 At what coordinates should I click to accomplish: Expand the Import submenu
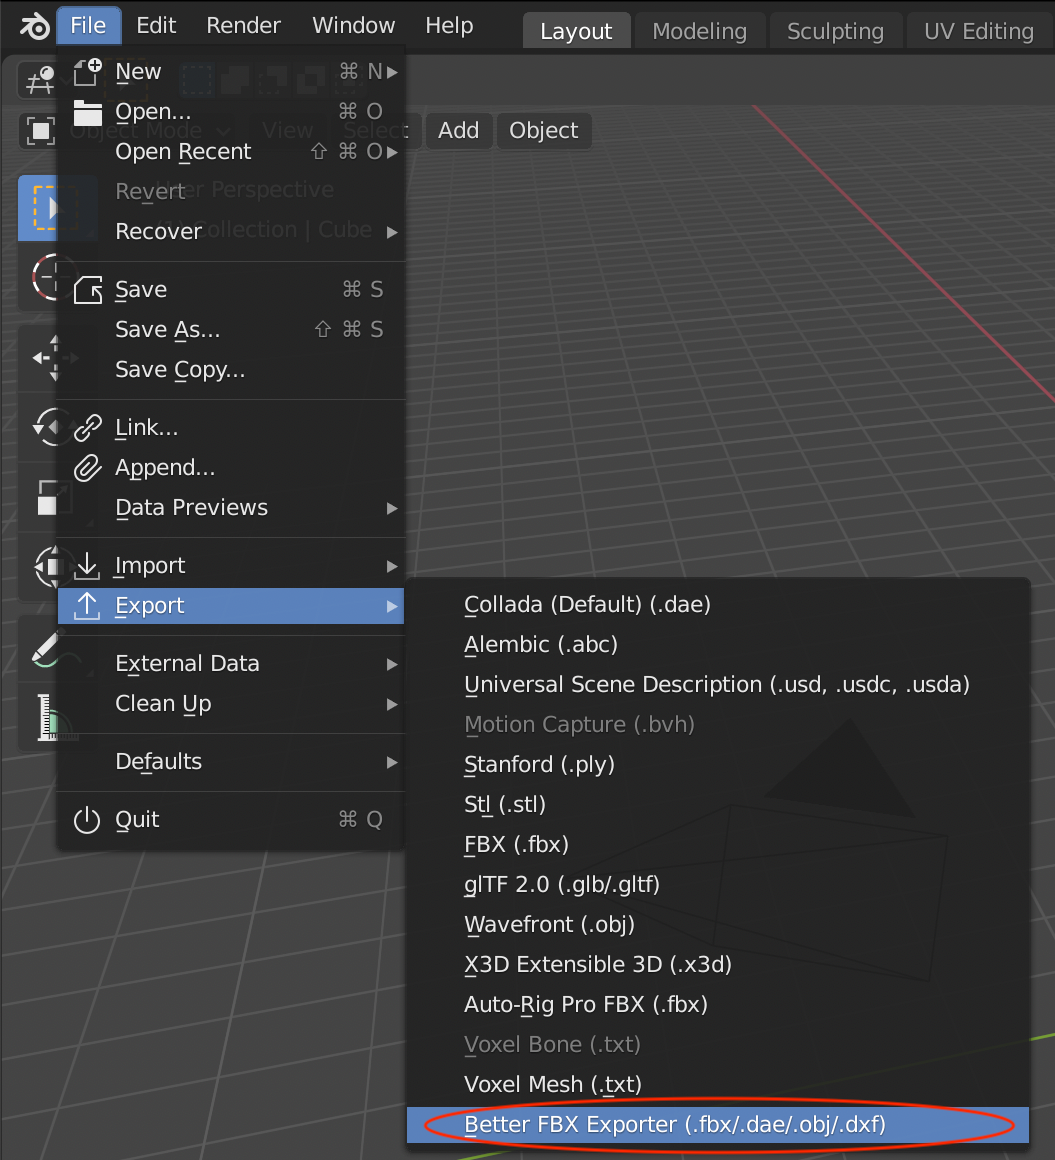(232, 565)
